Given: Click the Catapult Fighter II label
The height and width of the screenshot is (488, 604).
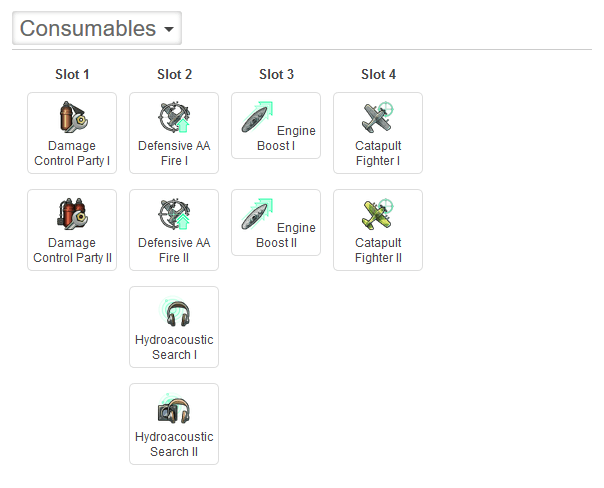Looking at the screenshot, I should [x=378, y=250].
